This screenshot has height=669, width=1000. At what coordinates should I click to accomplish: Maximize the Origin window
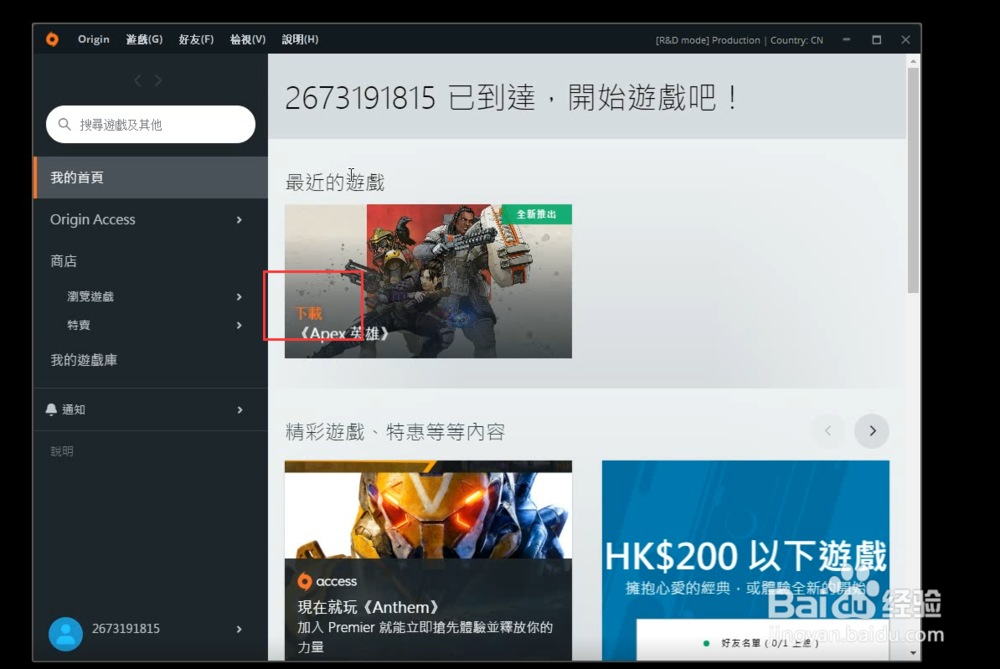[x=877, y=40]
